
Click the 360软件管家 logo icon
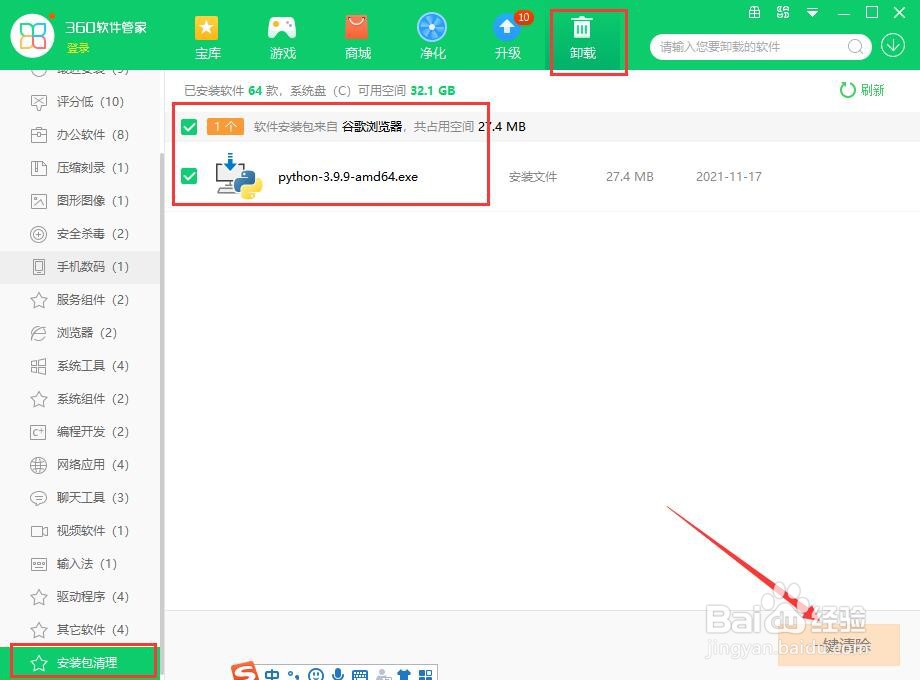click(33, 36)
